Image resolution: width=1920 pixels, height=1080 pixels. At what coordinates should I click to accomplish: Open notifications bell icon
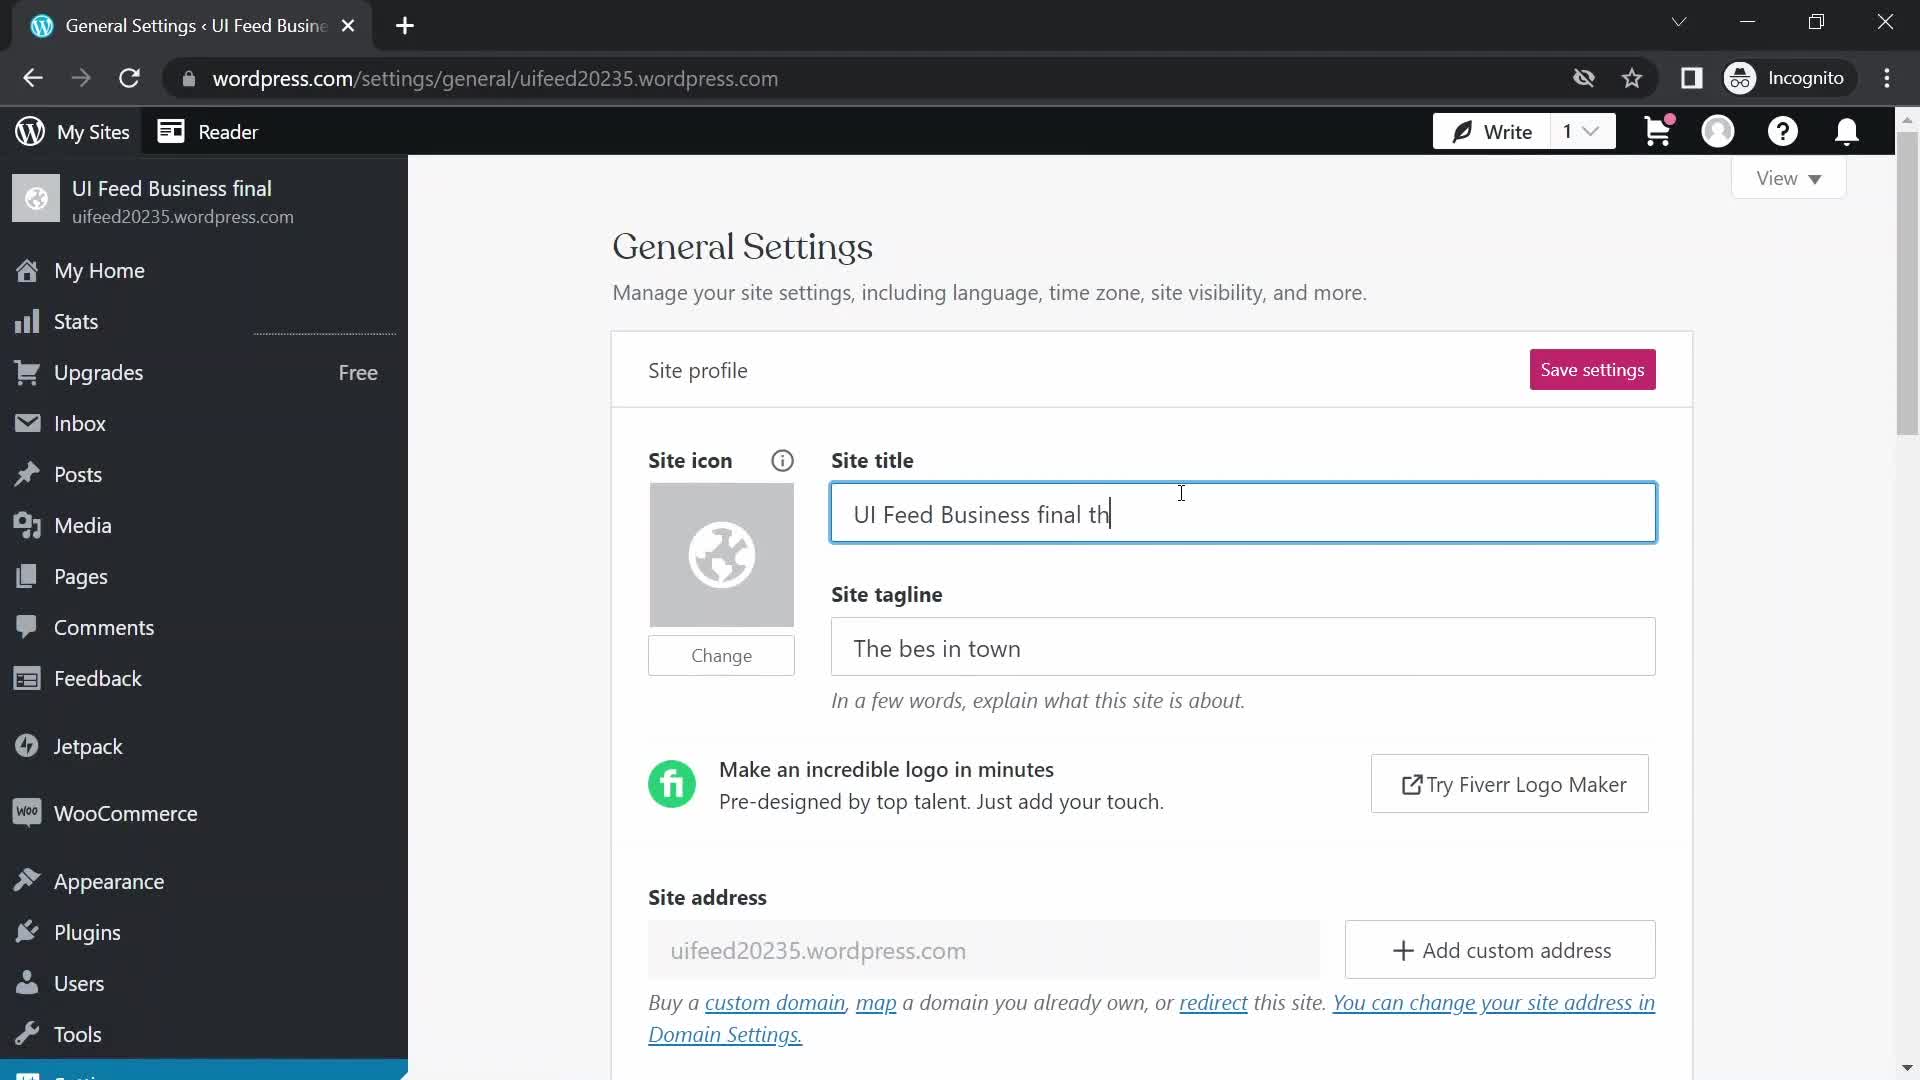click(1849, 131)
